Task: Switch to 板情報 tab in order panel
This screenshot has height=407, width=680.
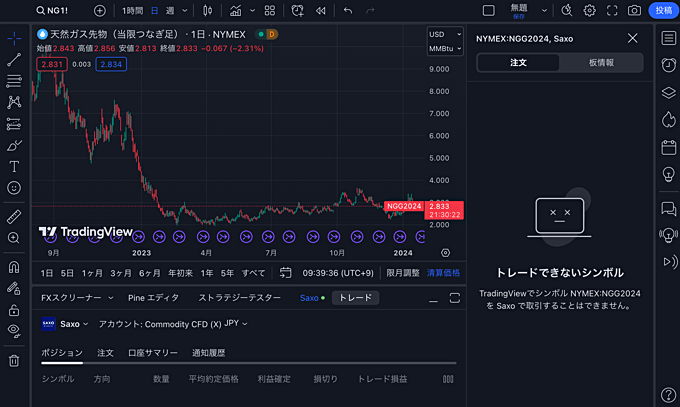Action: coord(601,63)
